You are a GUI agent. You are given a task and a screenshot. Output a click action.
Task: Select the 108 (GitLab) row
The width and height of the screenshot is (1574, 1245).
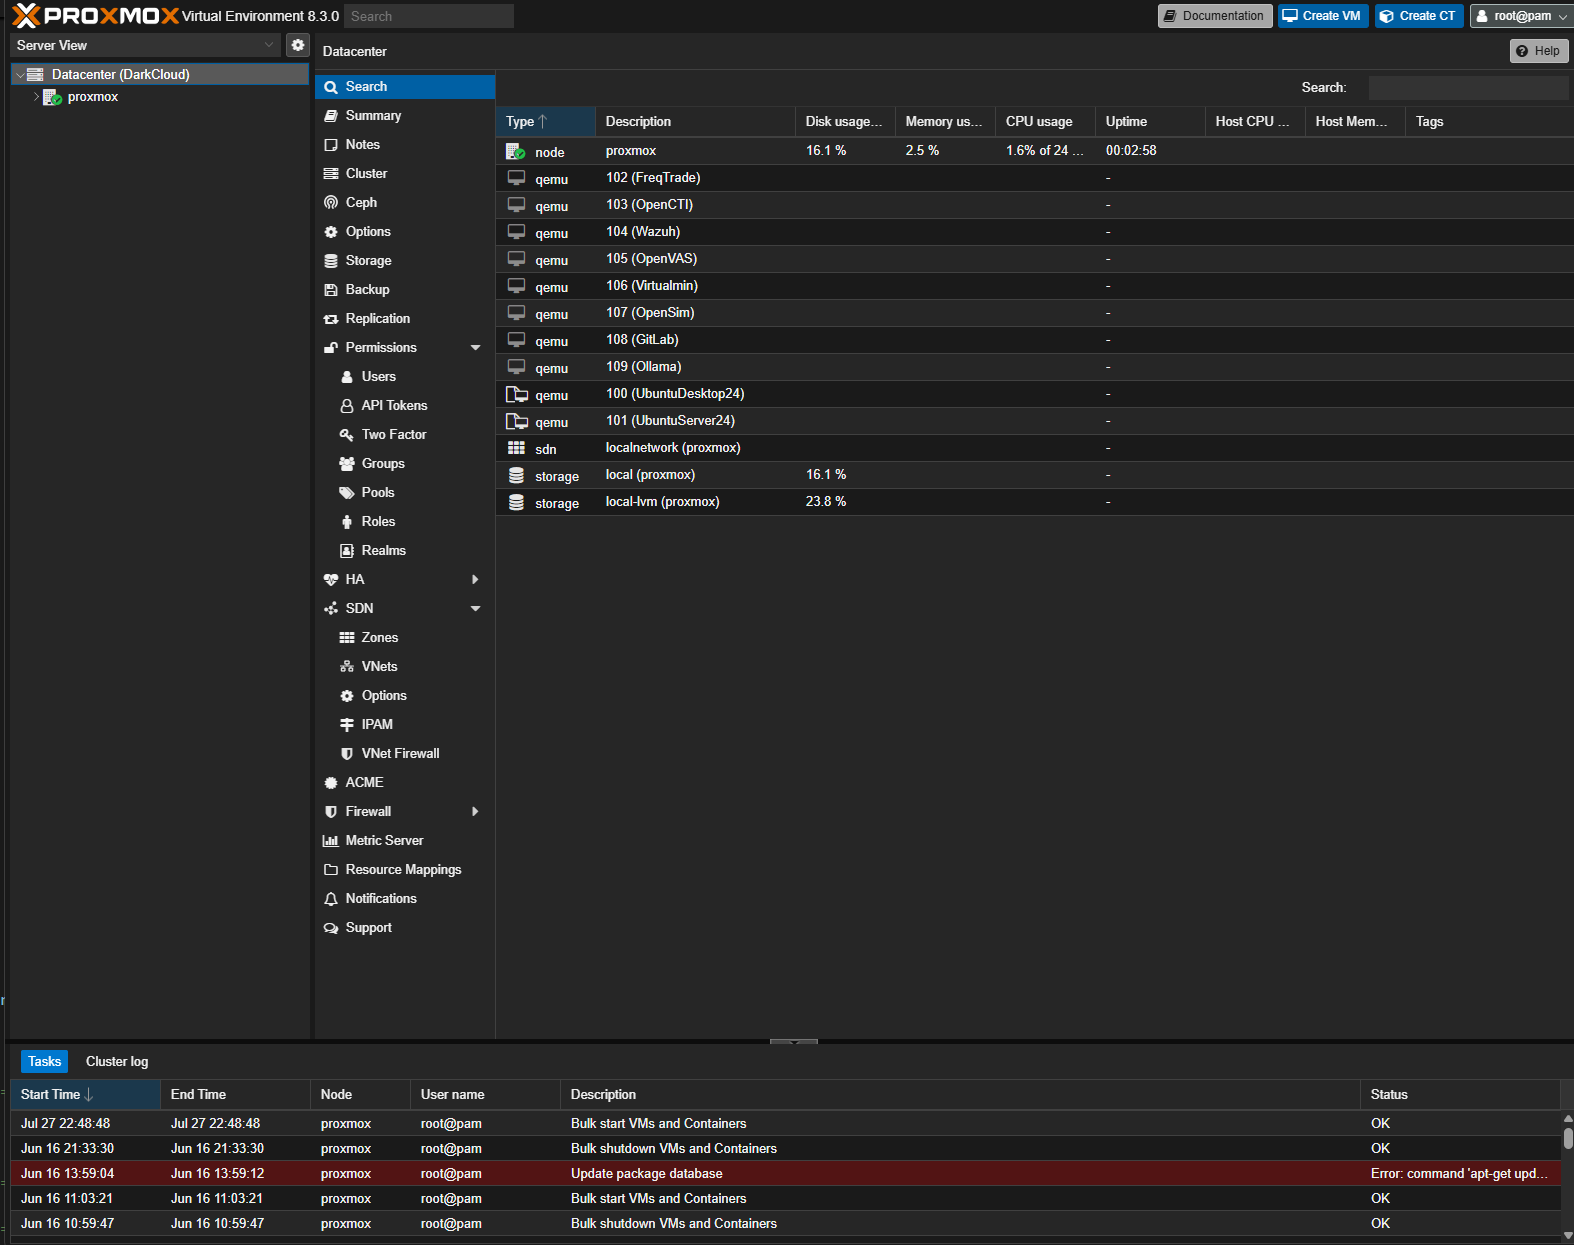[x=1034, y=340]
